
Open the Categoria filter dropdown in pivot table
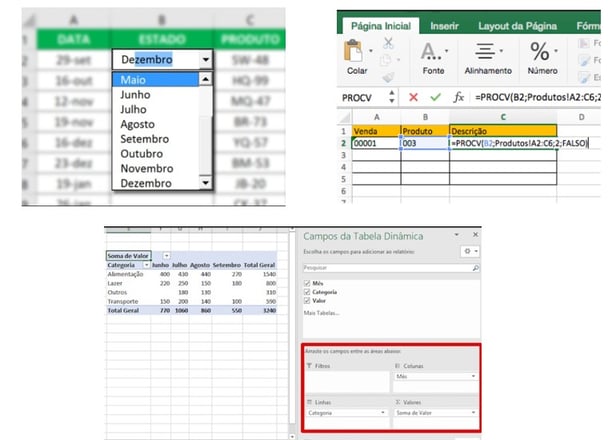[x=146, y=265]
